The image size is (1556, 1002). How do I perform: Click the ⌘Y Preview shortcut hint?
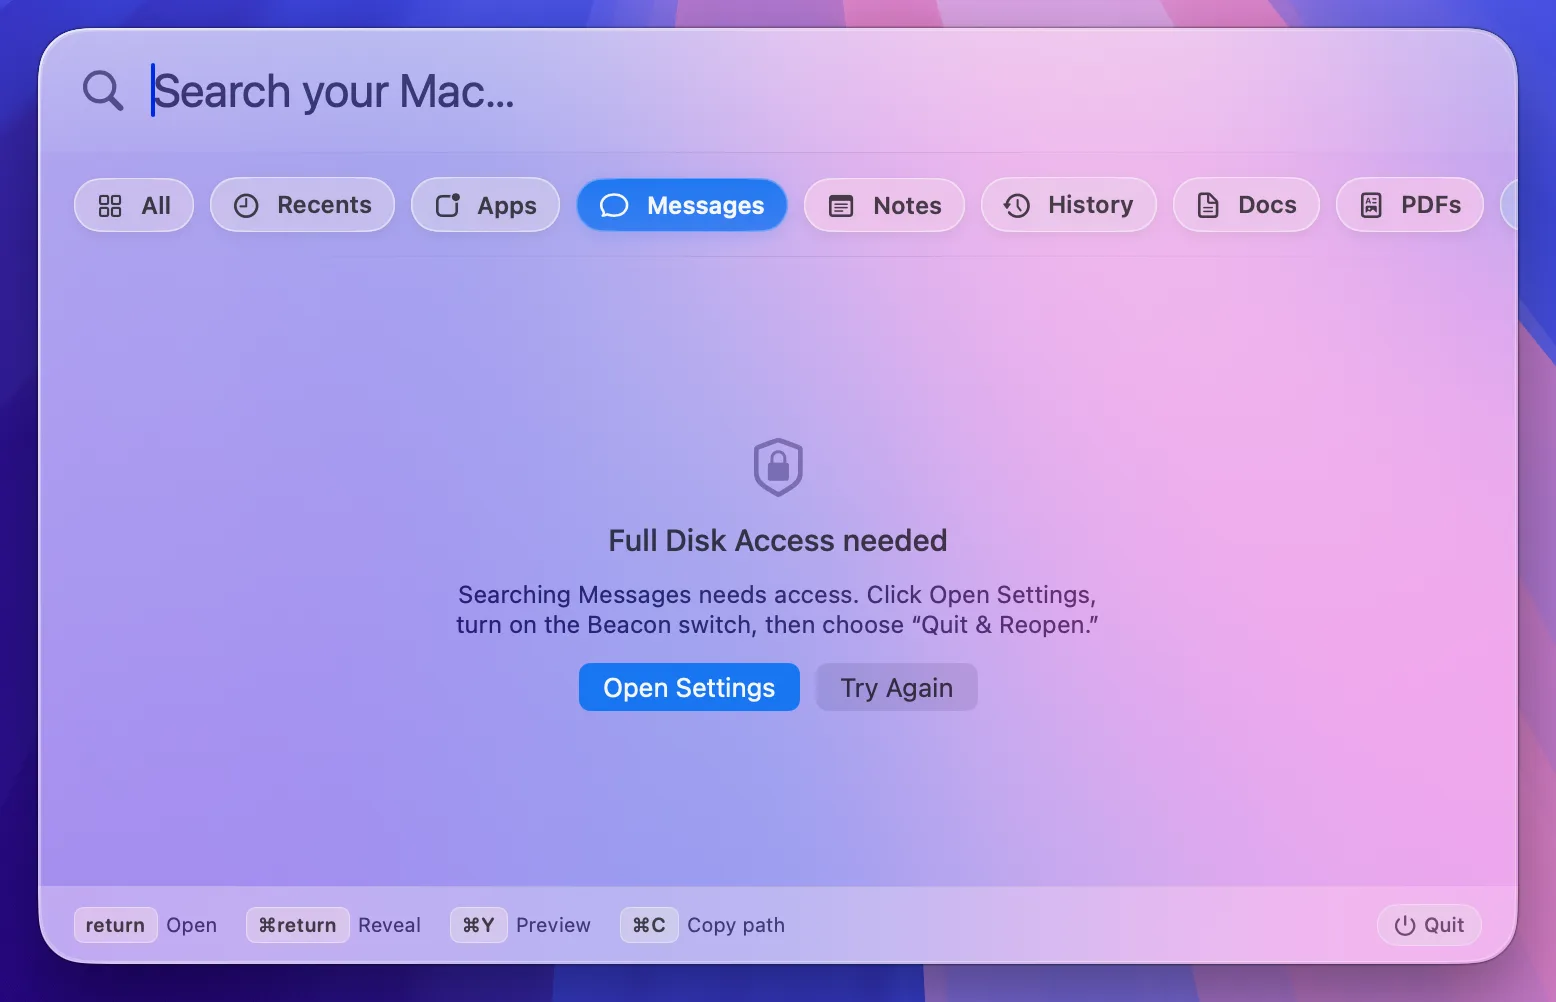coord(521,925)
